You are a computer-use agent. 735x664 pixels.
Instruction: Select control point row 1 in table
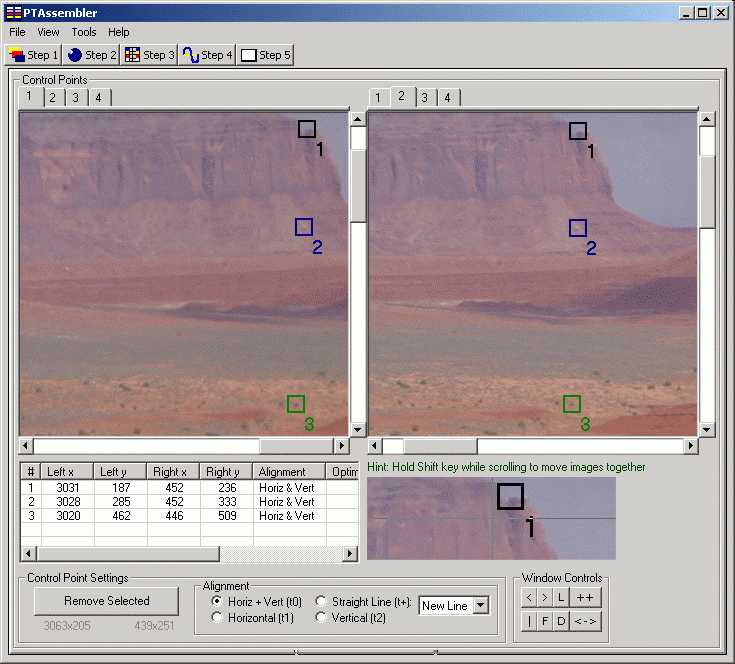189,488
